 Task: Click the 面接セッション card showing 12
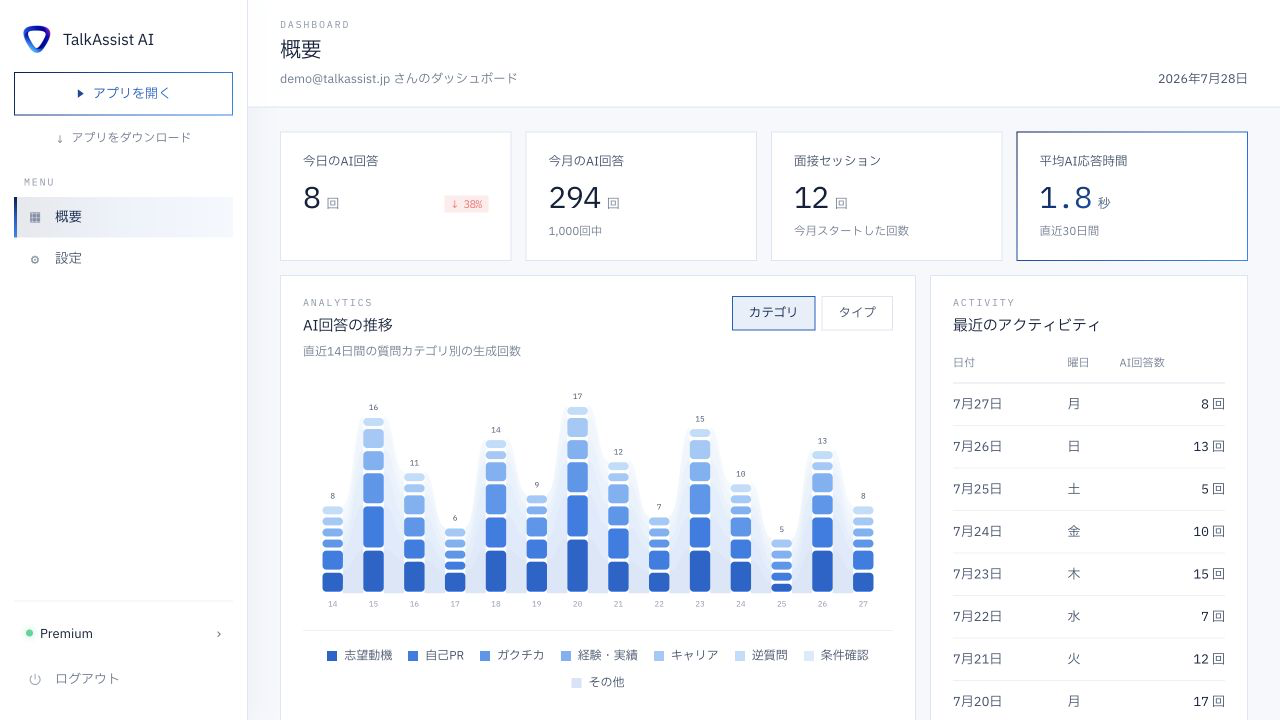click(x=887, y=196)
